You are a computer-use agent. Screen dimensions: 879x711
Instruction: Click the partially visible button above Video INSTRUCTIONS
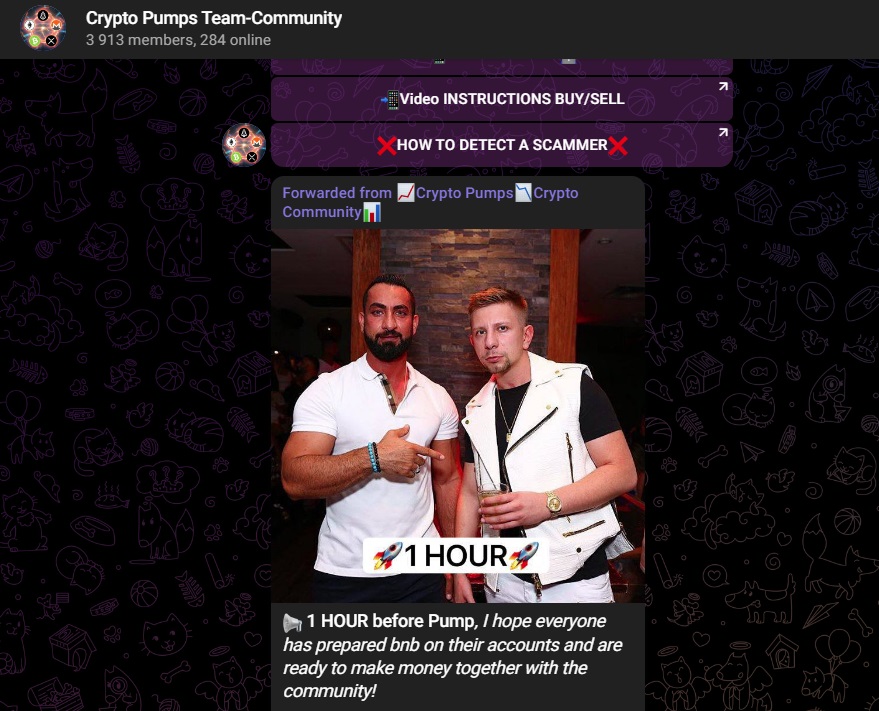tap(502, 66)
